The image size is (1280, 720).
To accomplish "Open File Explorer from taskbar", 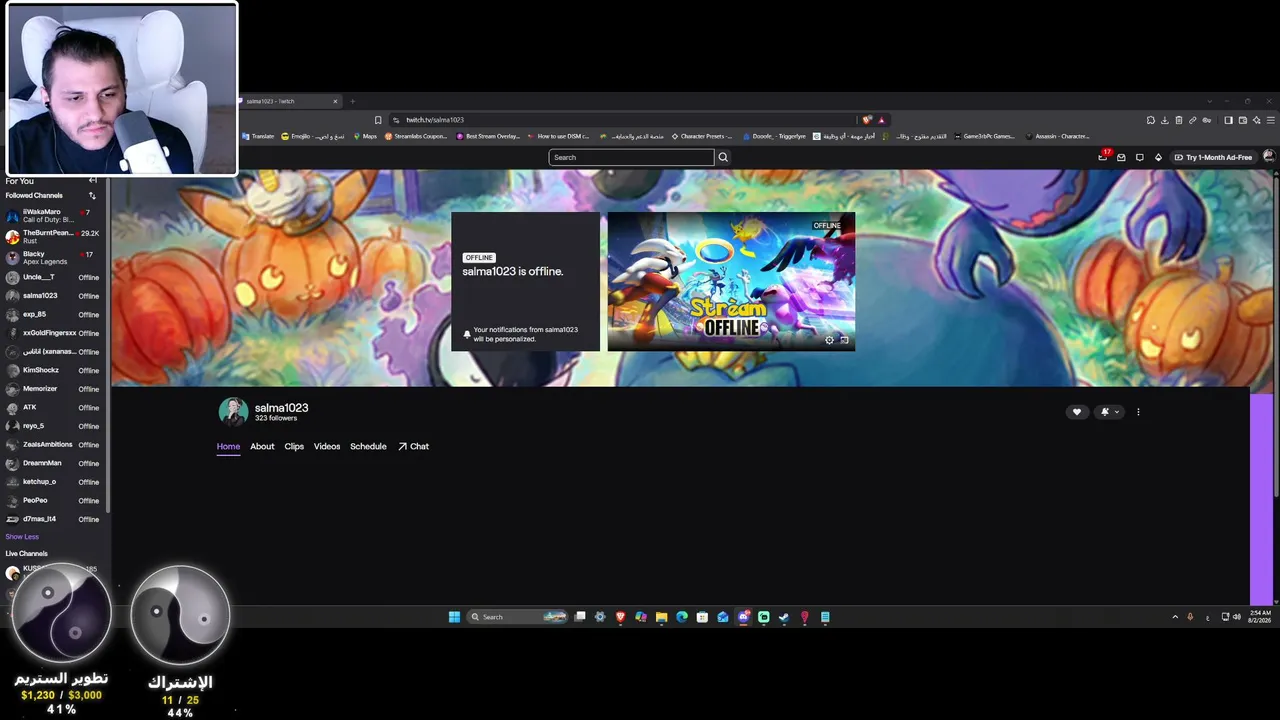I will coord(661,617).
